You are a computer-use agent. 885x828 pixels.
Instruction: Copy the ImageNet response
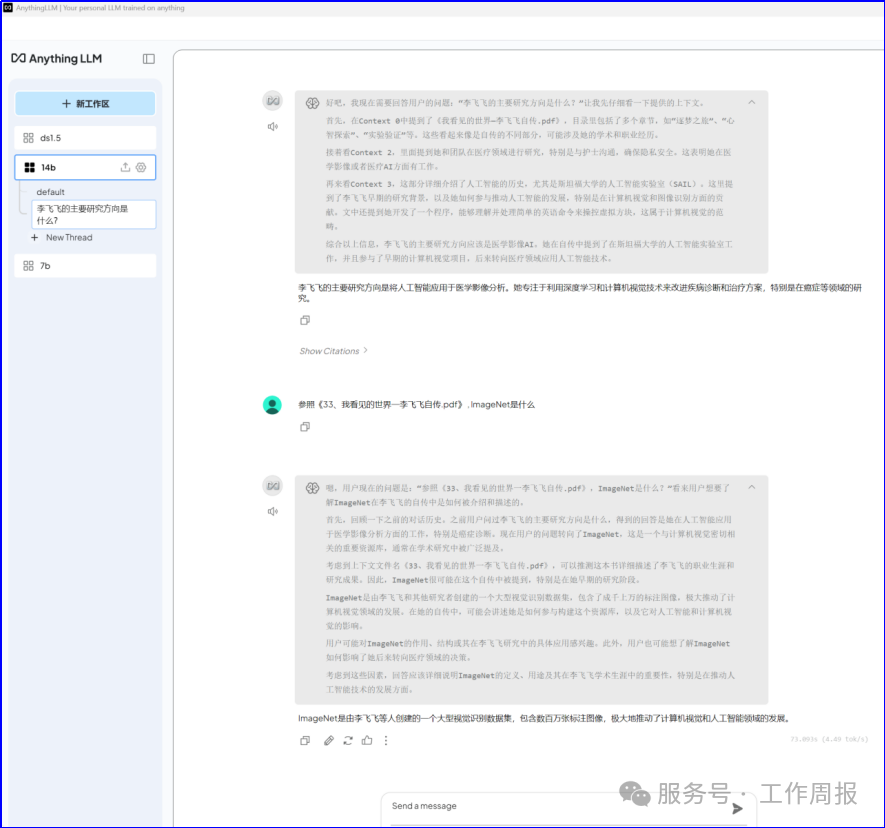point(305,741)
